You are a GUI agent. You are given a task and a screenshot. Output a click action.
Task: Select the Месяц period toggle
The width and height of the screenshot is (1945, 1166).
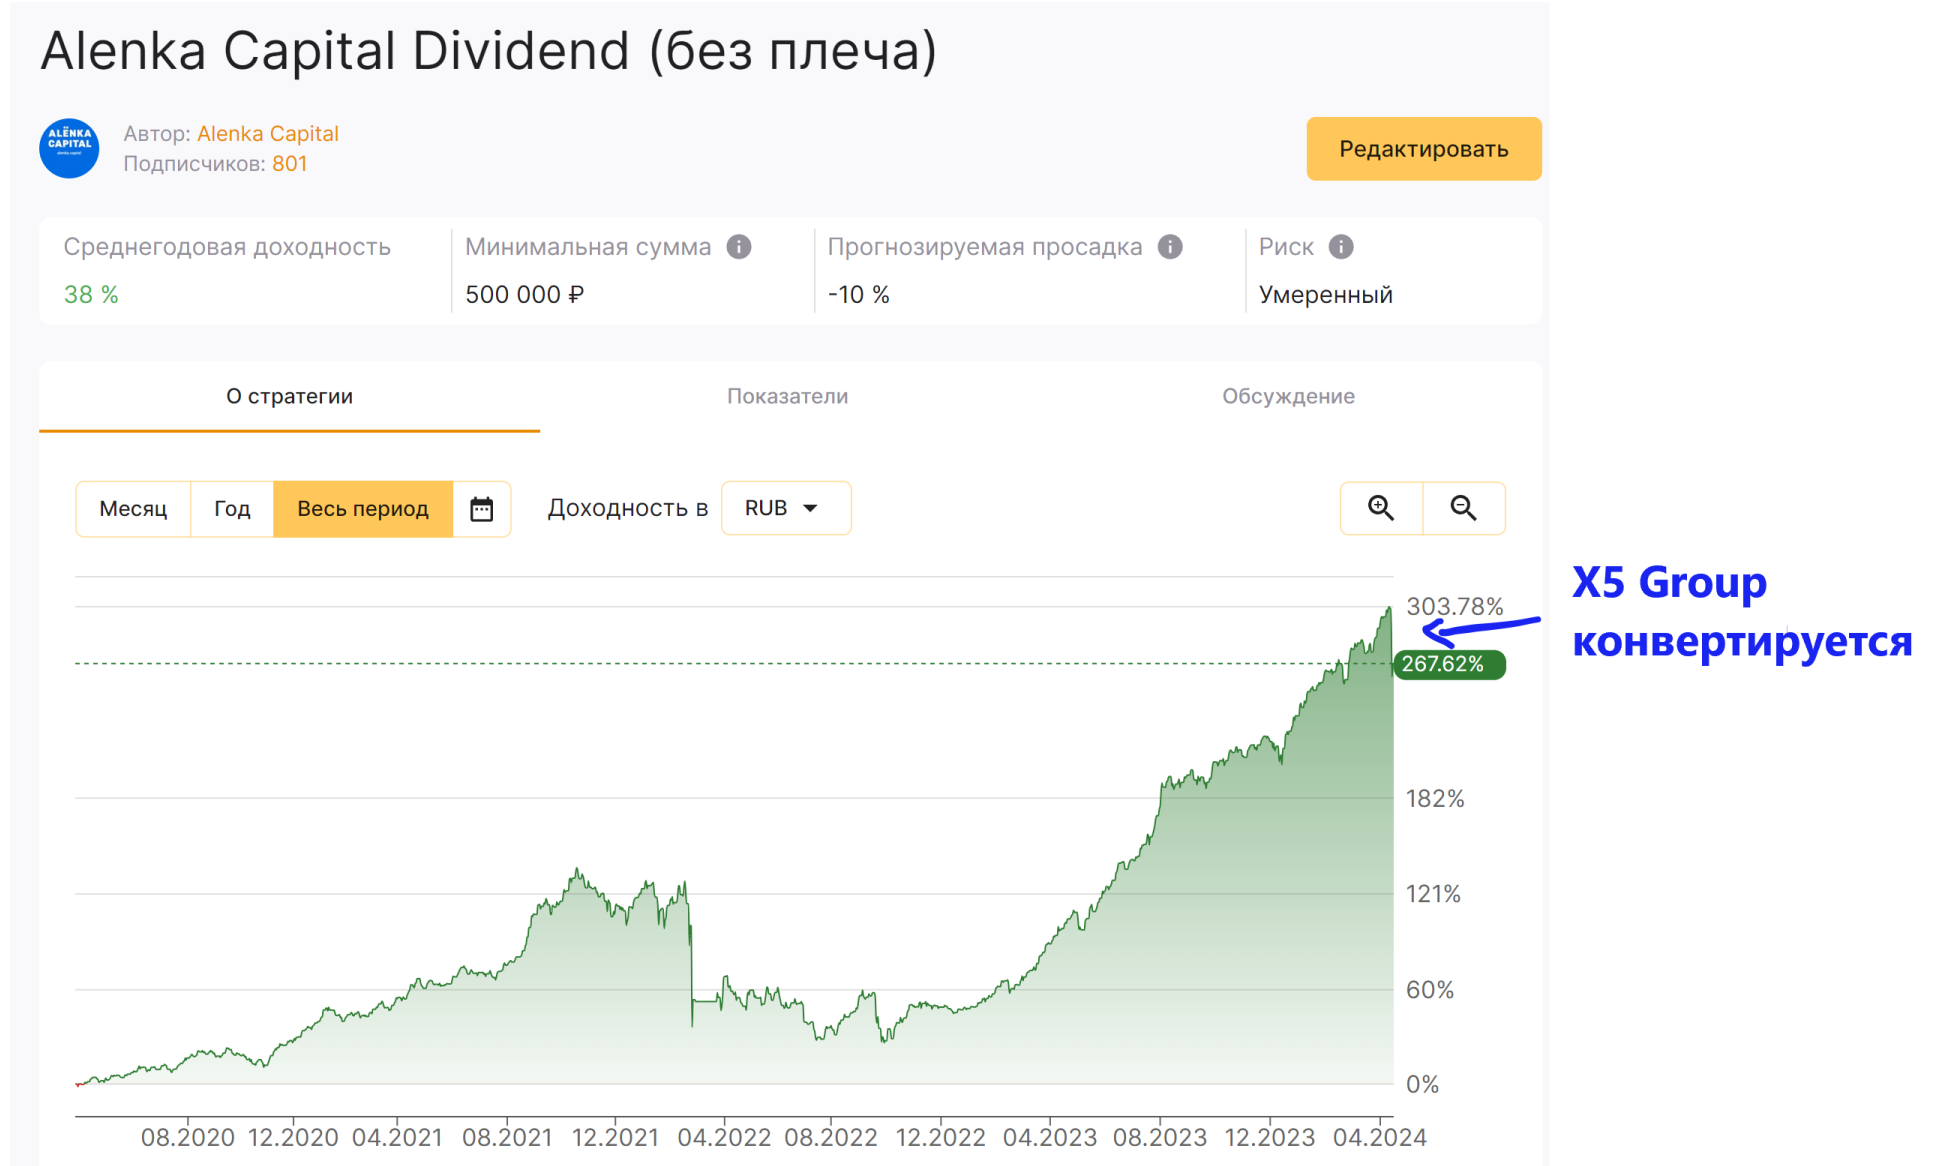tap(133, 509)
